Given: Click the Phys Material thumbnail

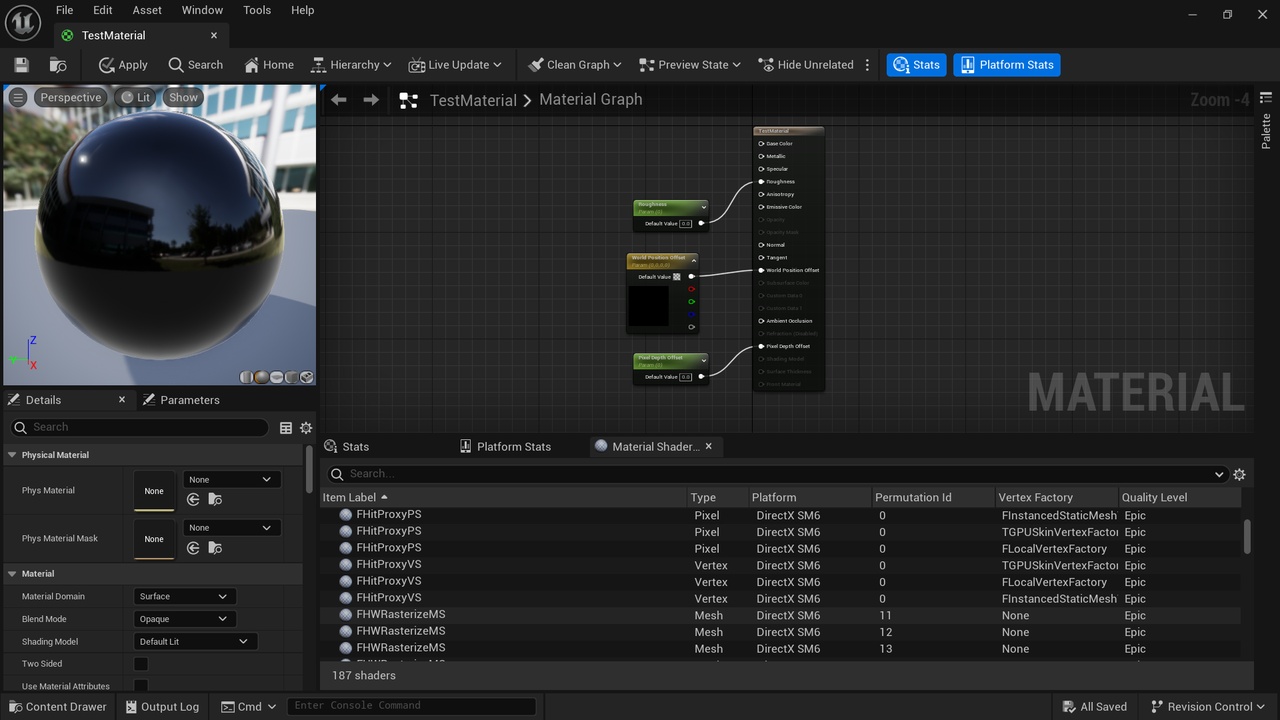Looking at the screenshot, I should click(154, 491).
